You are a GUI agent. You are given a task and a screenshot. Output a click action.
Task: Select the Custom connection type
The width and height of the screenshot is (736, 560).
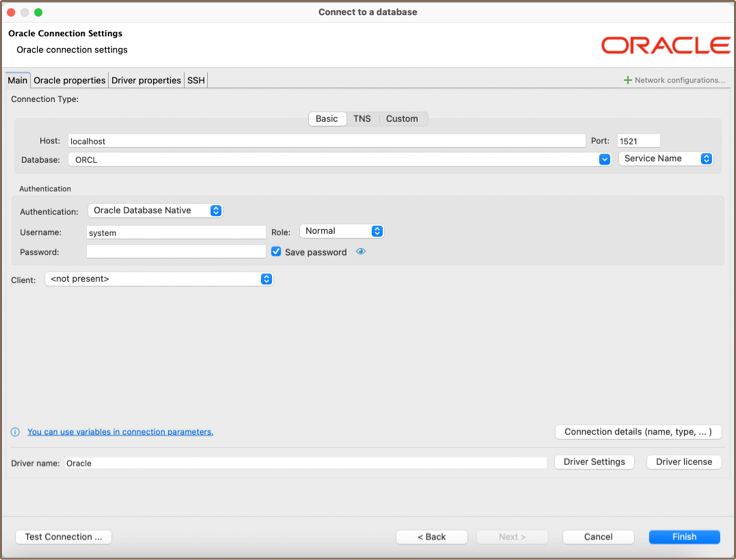pyautogui.click(x=402, y=119)
